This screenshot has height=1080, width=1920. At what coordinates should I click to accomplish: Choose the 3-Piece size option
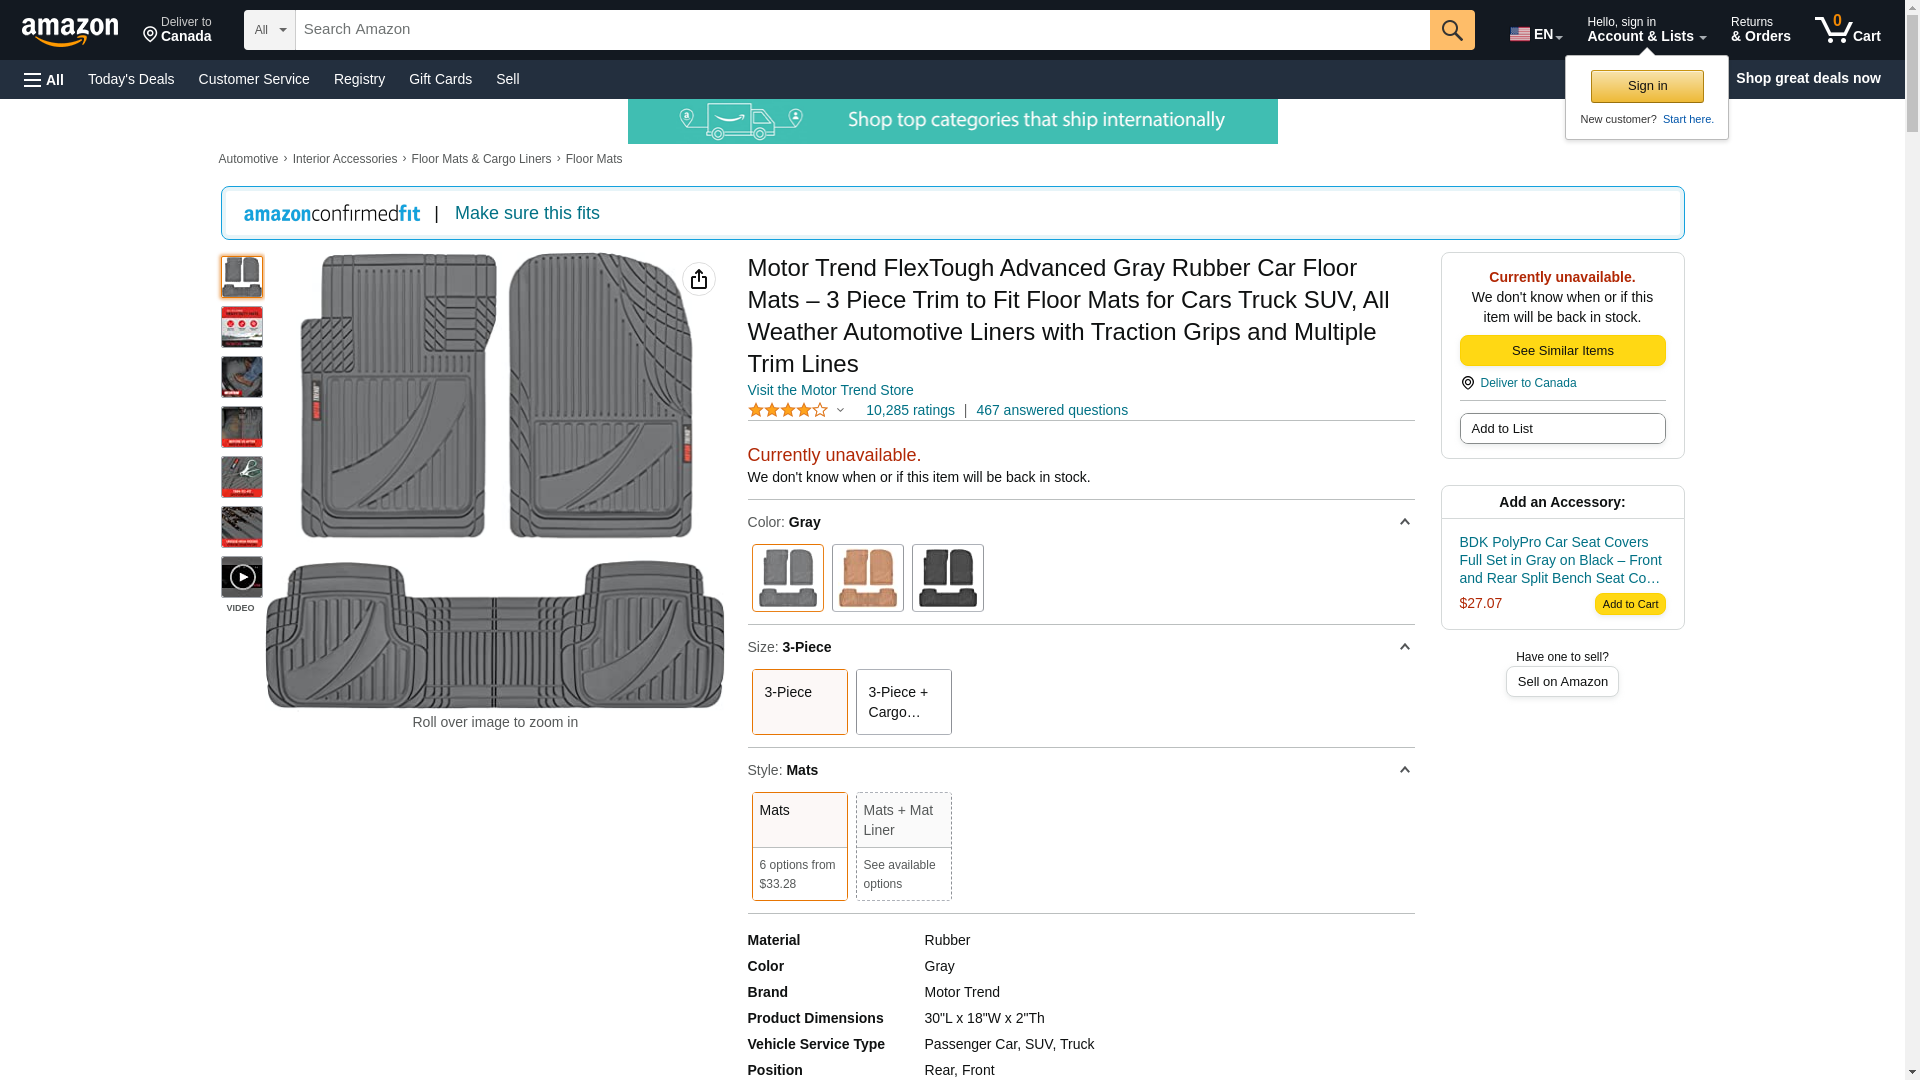[798, 702]
